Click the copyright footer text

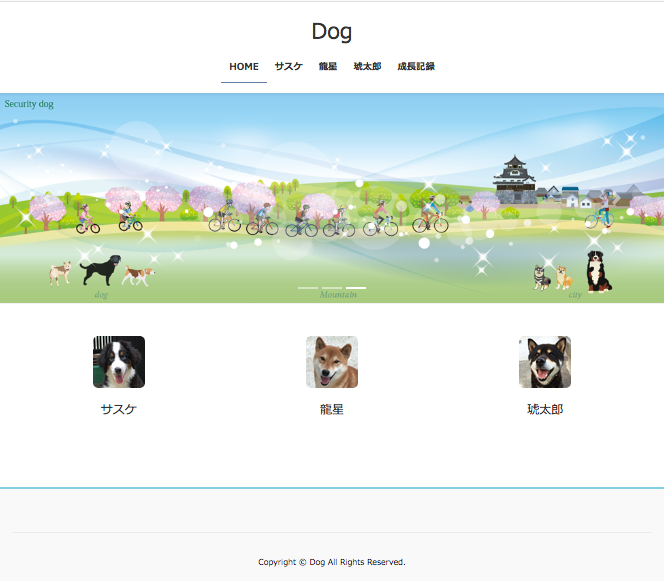[x=332, y=562]
